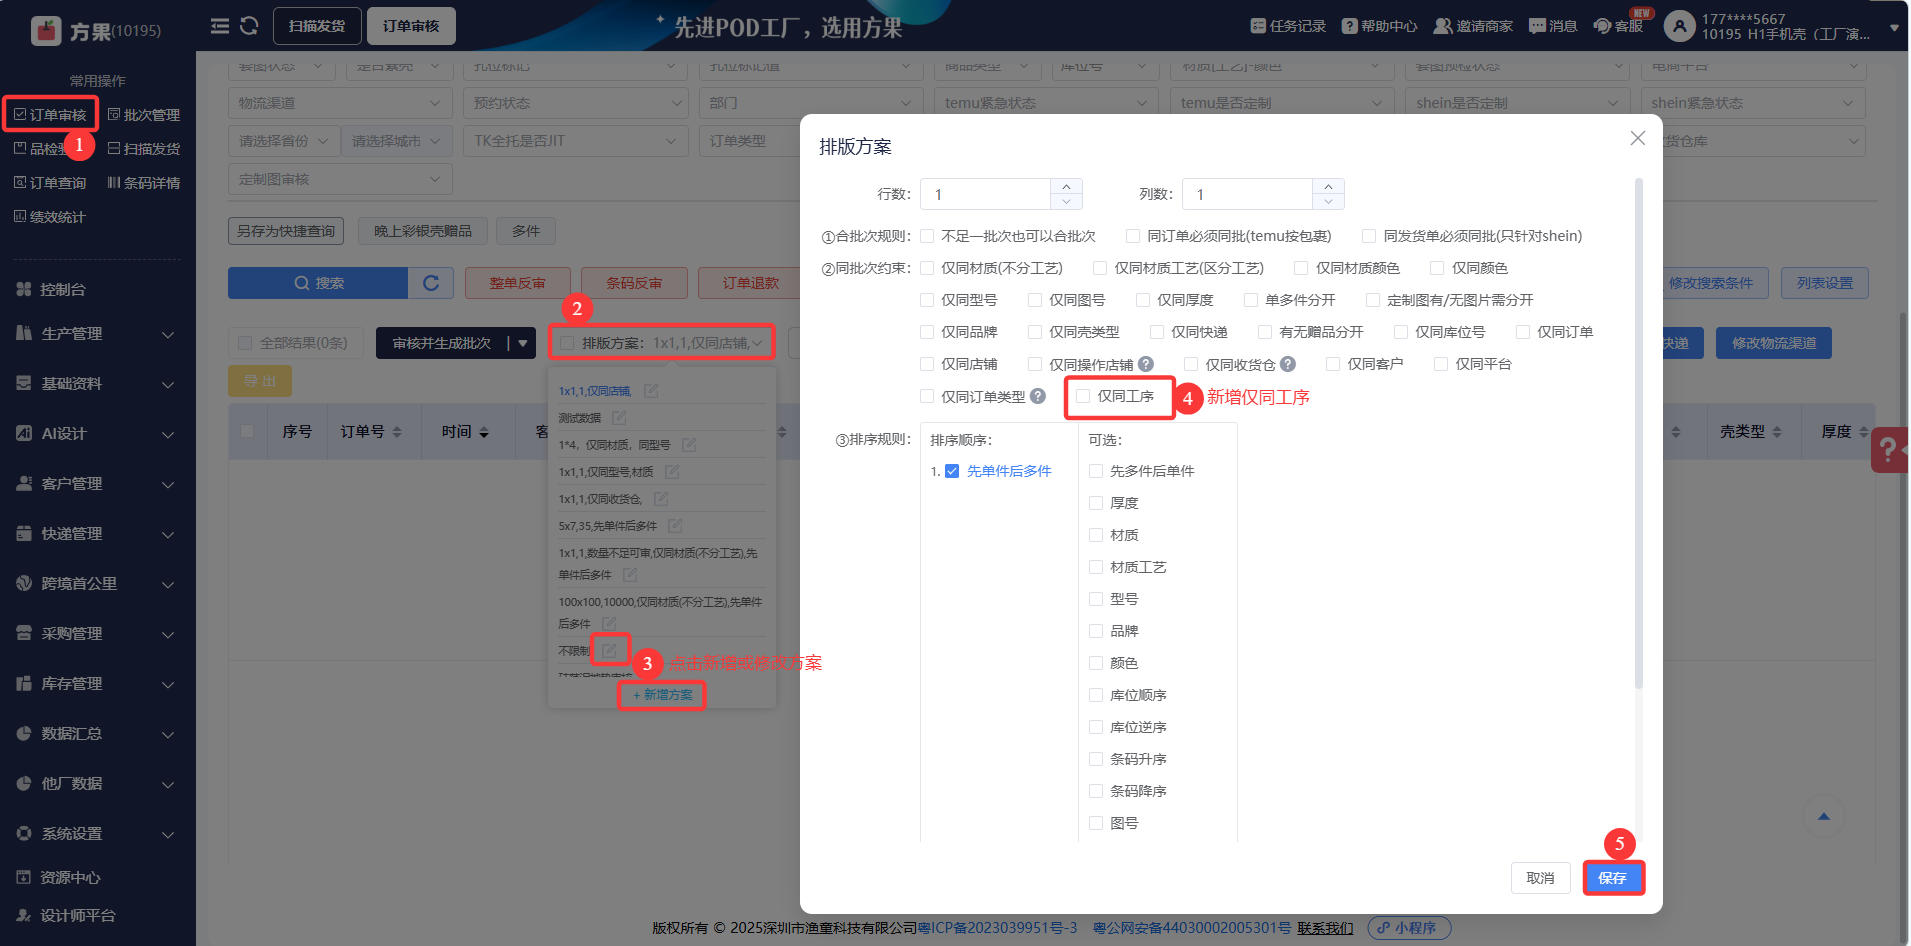Click 取消 in the dialog
Image resolution: width=1911 pixels, height=946 pixels.
(x=1540, y=878)
